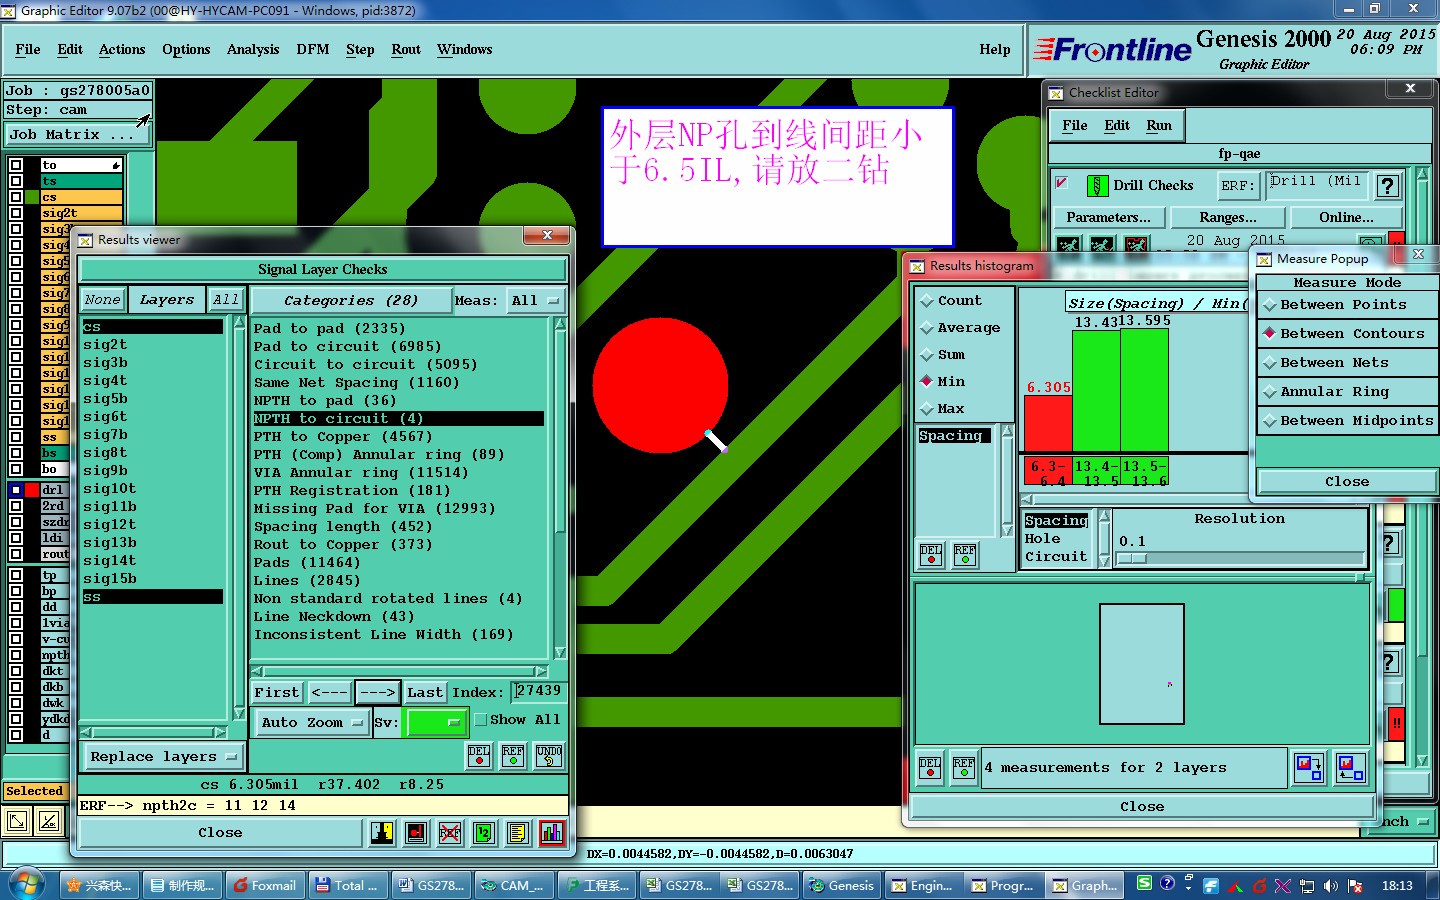The image size is (1440, 900).
Task: Click second histogram-to-layer import icon
Action: point(1351,767)
